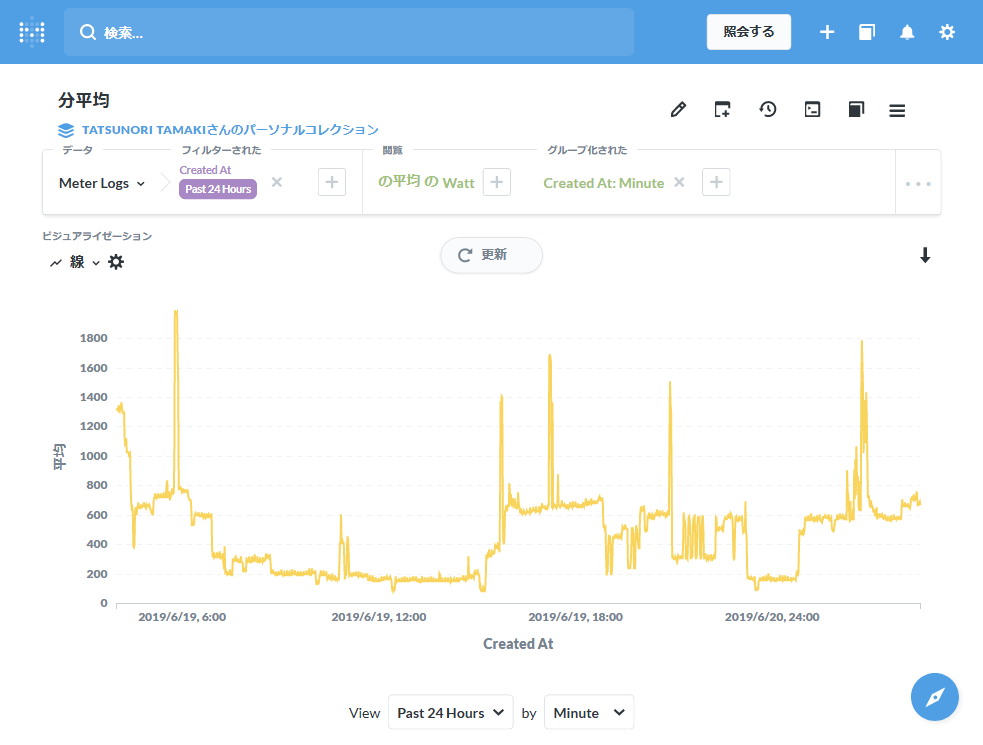Viewport: 983px width, 745px height.
Task: Open the notifications bell
Action: (907, 32)
